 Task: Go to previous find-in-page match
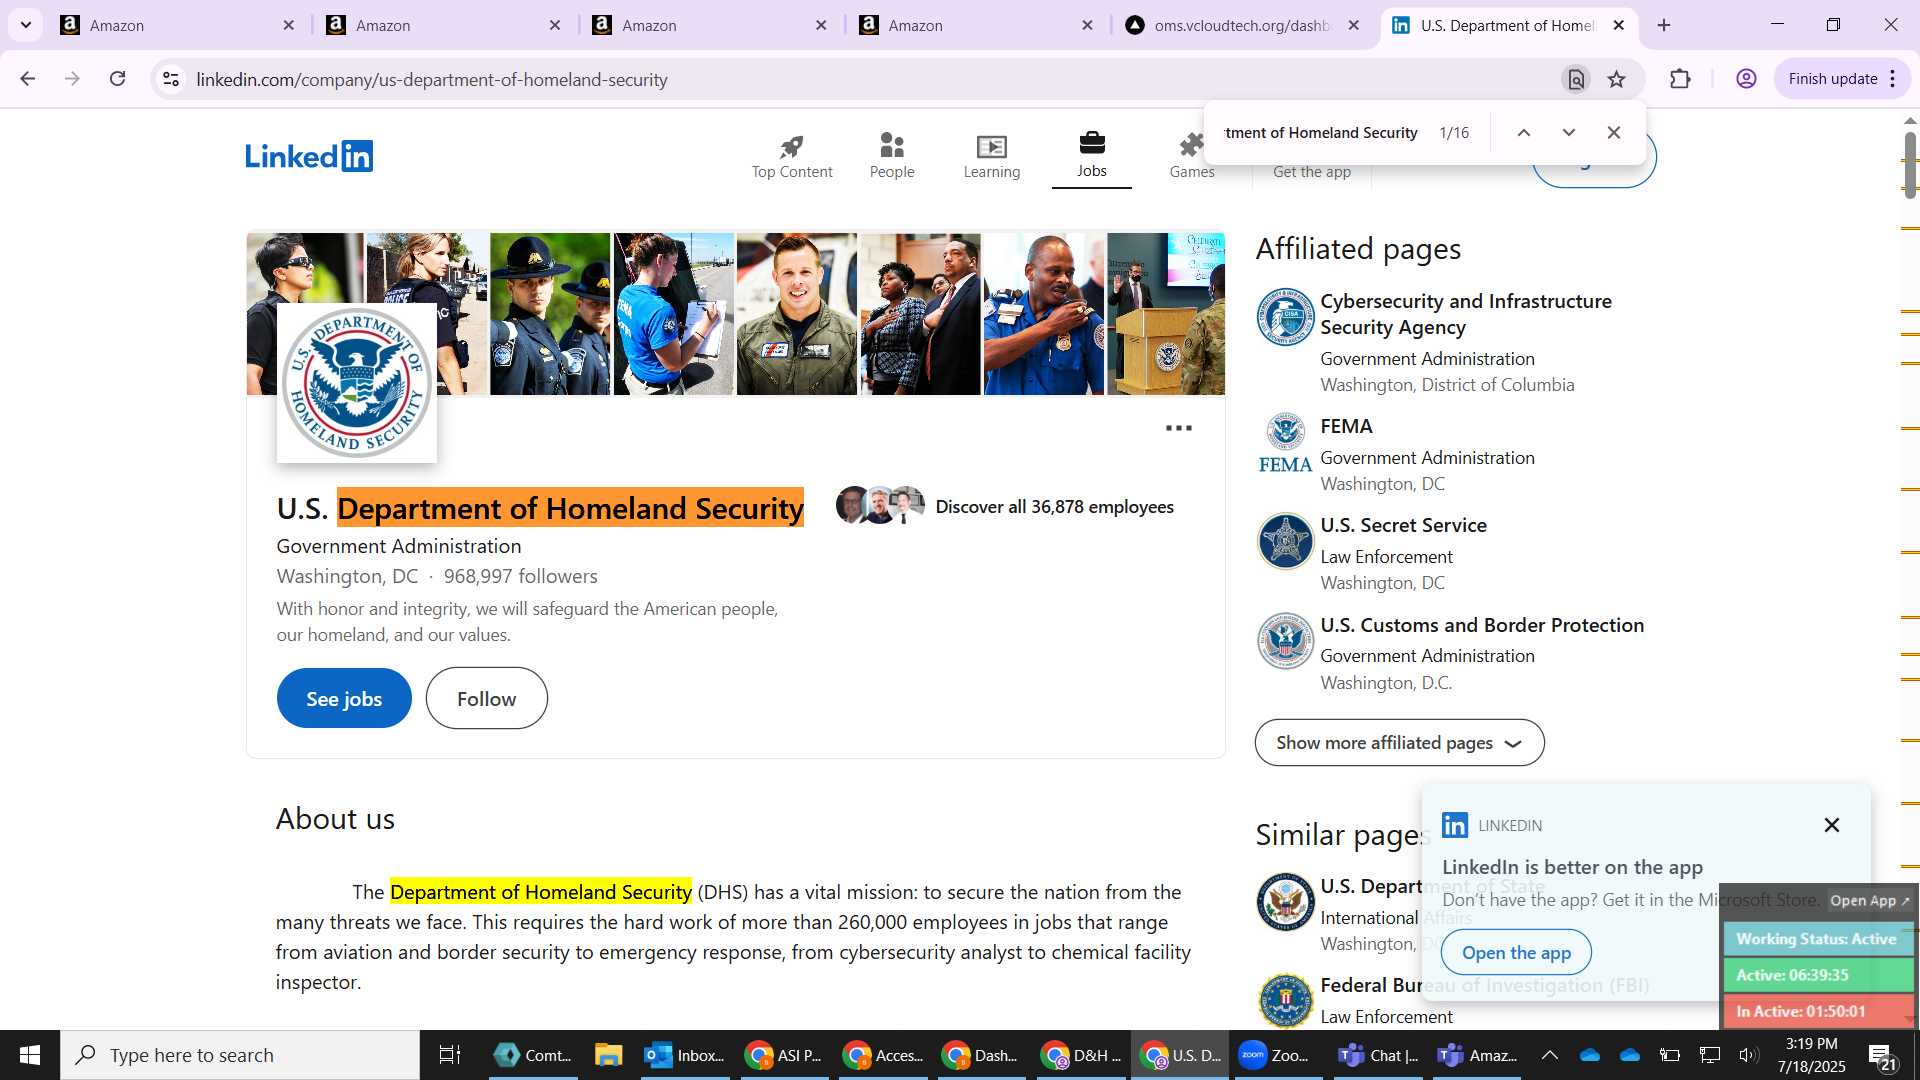coord(1524,133)
